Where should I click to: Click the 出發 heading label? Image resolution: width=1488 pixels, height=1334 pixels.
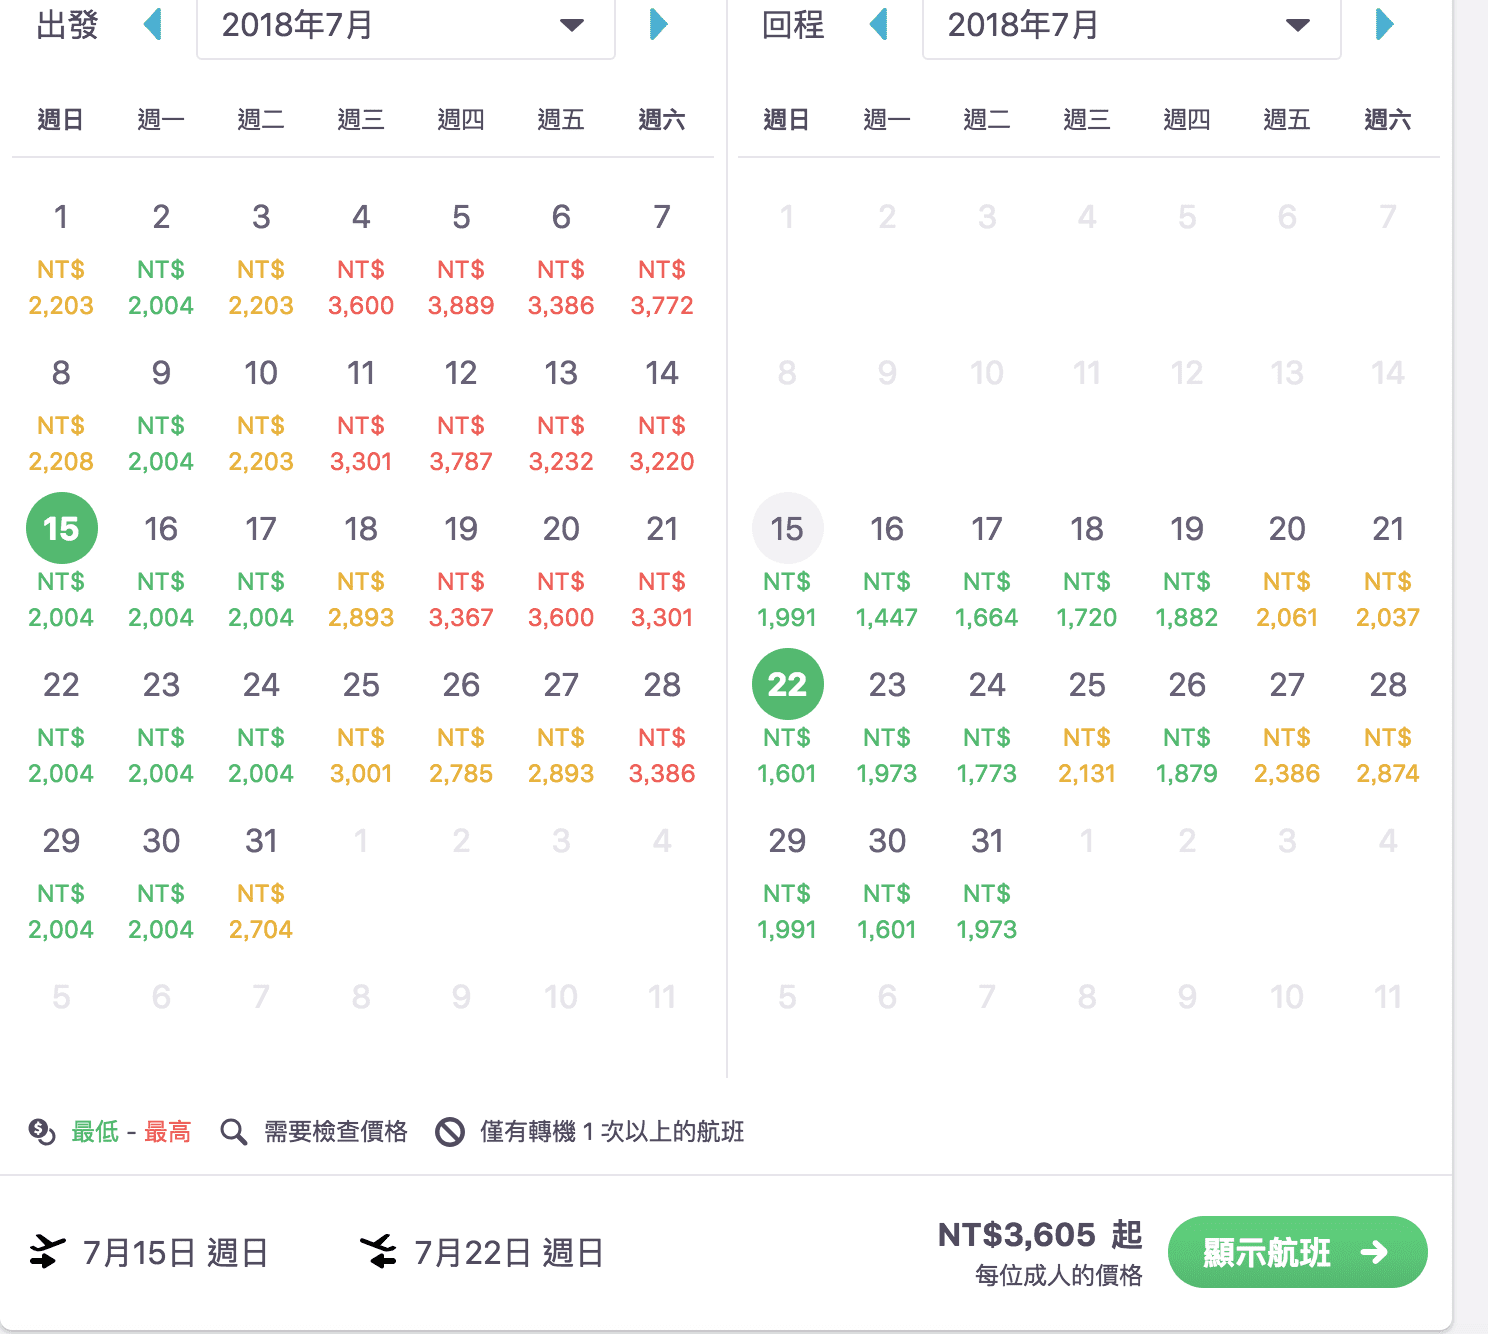(x=67, y=24)
